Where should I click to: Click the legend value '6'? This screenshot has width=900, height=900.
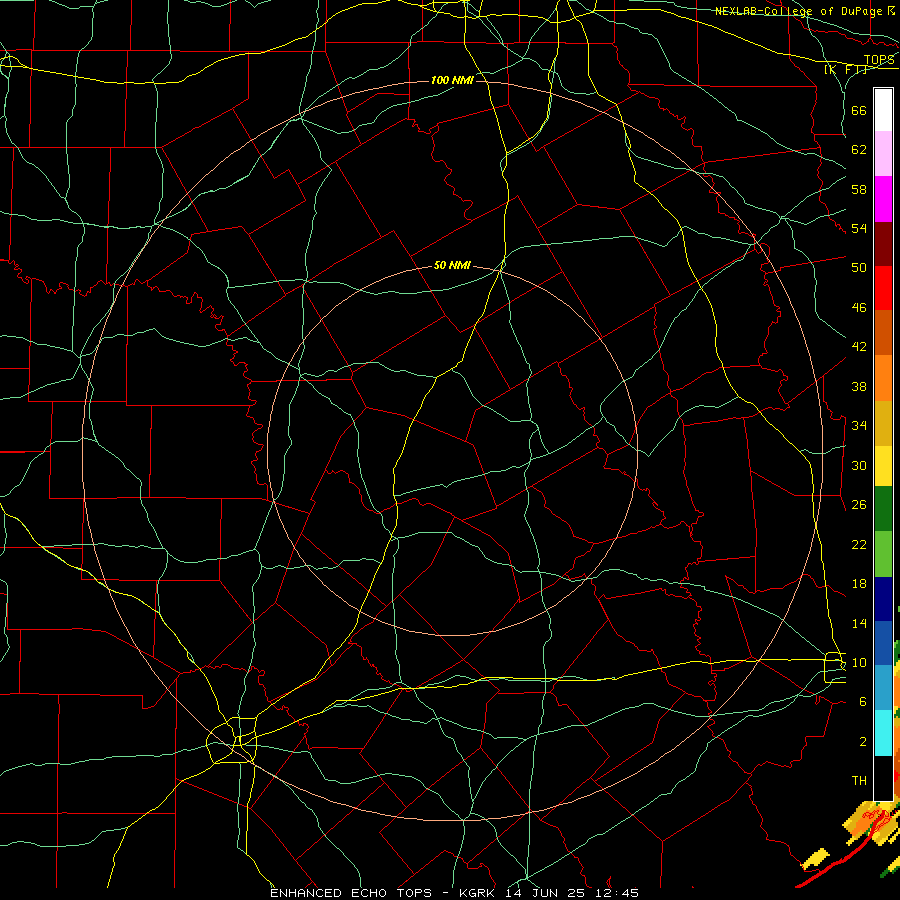click(x=863, y=701)
